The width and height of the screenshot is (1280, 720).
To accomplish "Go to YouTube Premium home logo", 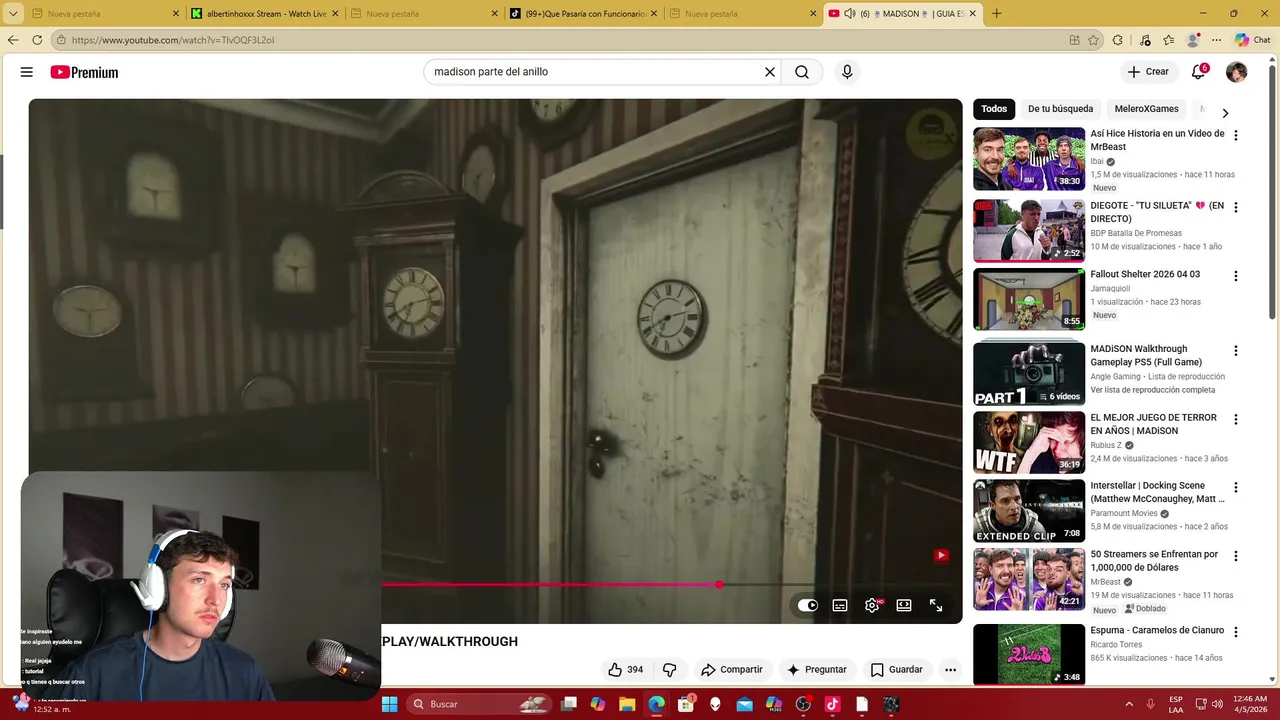I will (84, 72).
